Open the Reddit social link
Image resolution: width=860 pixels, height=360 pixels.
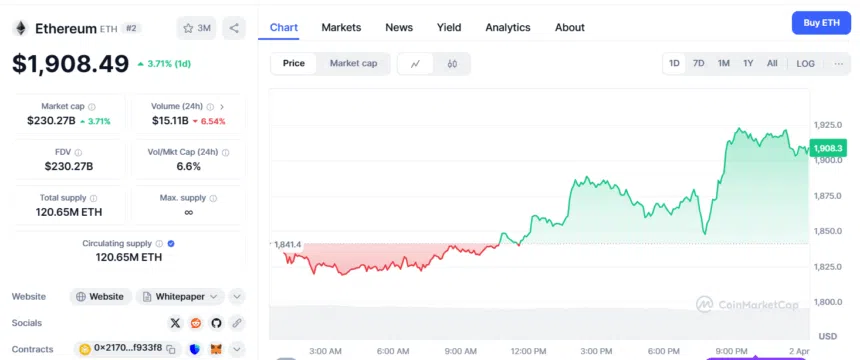click(196, 323)
